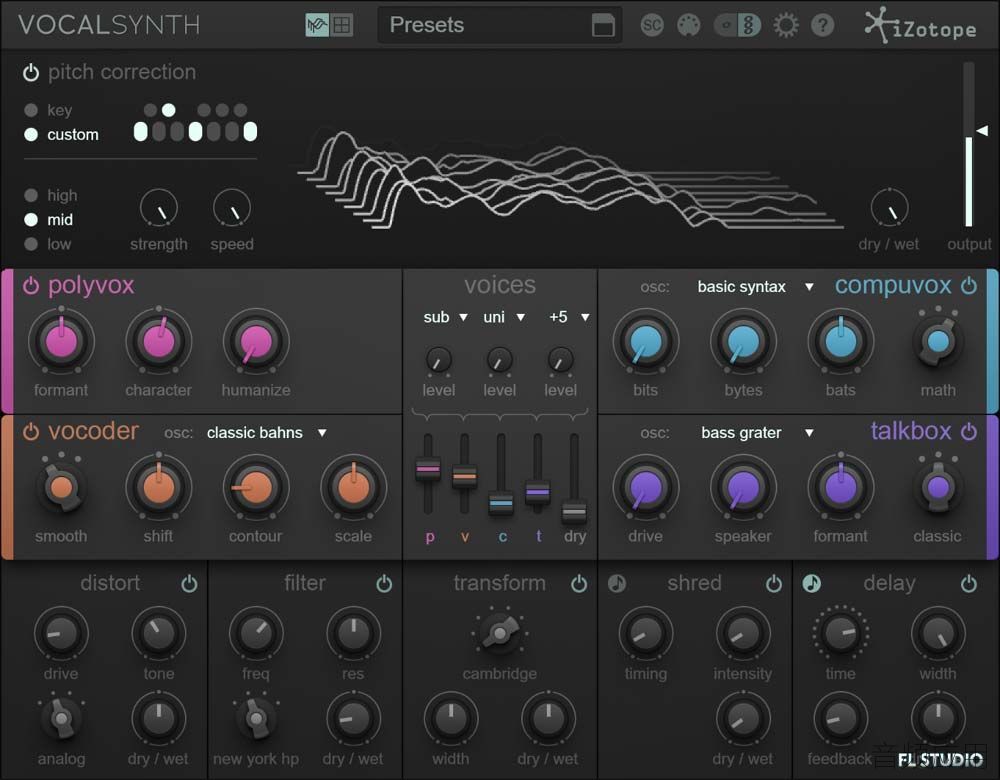Click the talkbox drive knob
Image resolution: width=1000 pixels, height=780 pixels.
[646, 488]
